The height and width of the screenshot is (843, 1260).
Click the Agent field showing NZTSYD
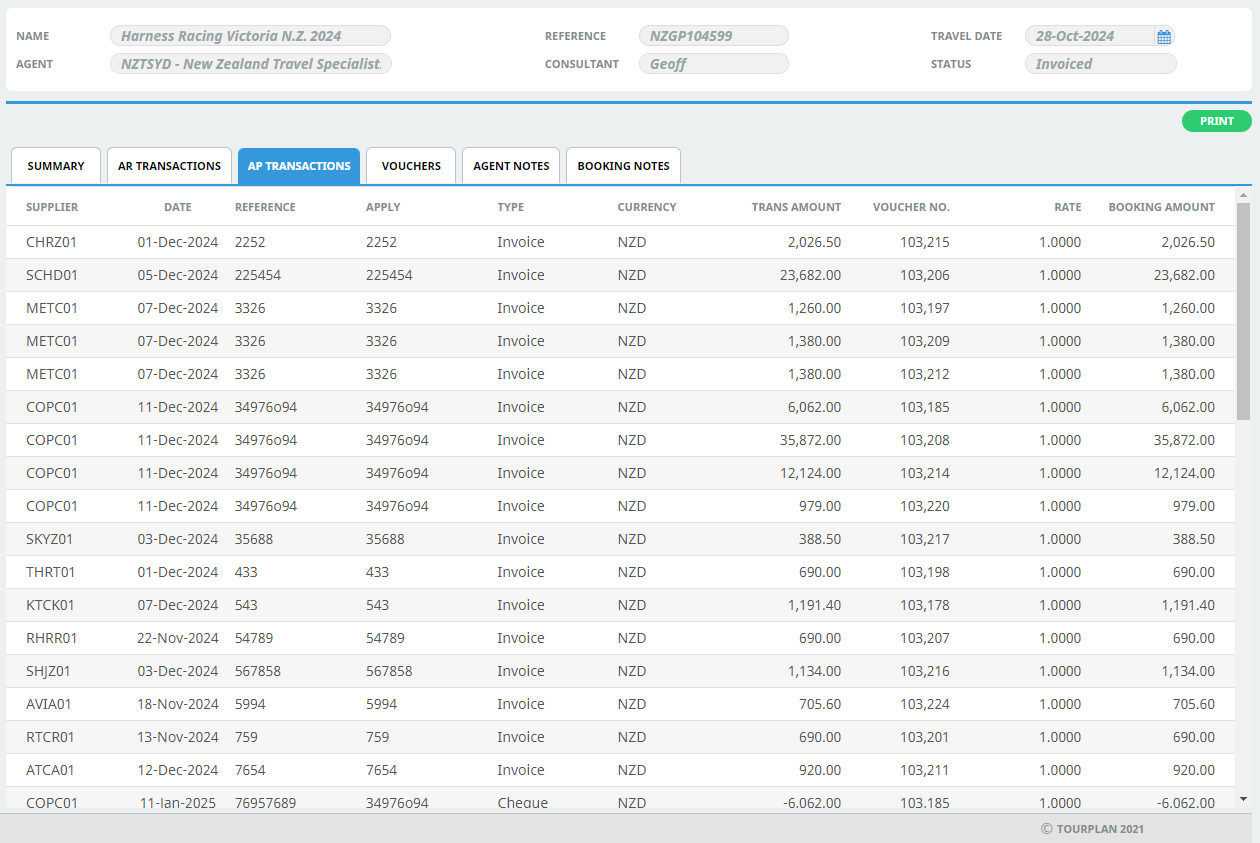point(250,64)
